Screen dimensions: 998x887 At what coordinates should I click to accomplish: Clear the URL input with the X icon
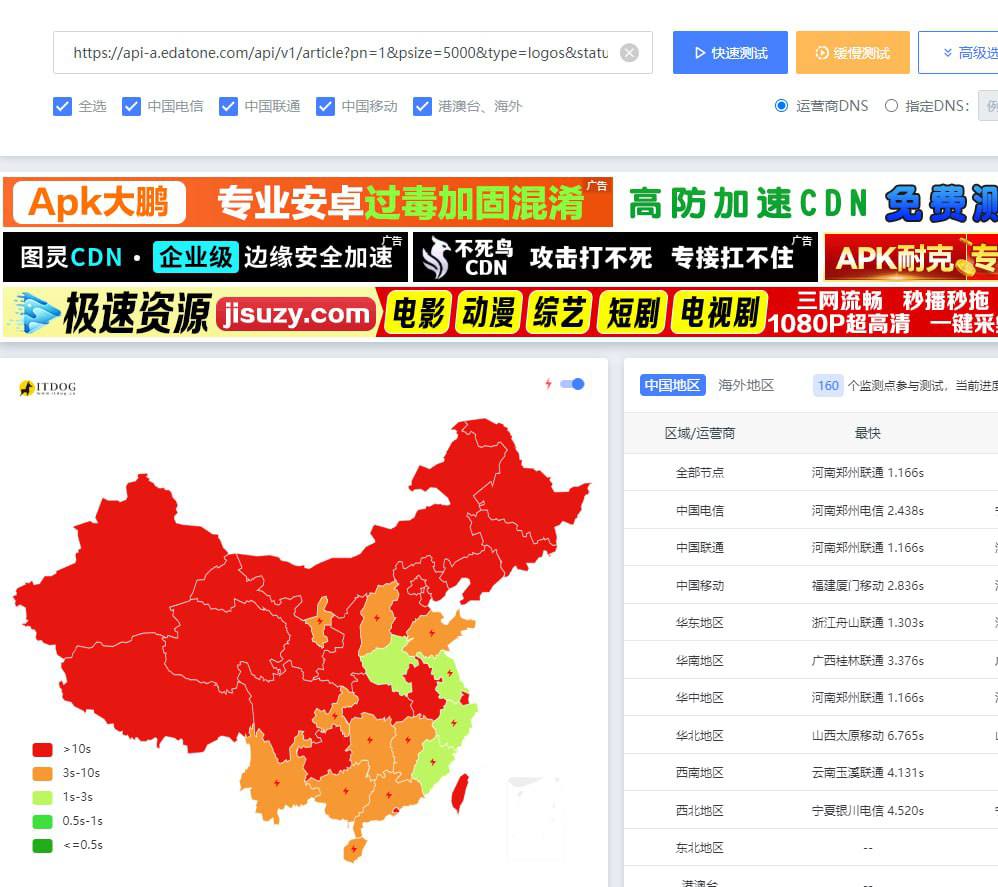629,53
